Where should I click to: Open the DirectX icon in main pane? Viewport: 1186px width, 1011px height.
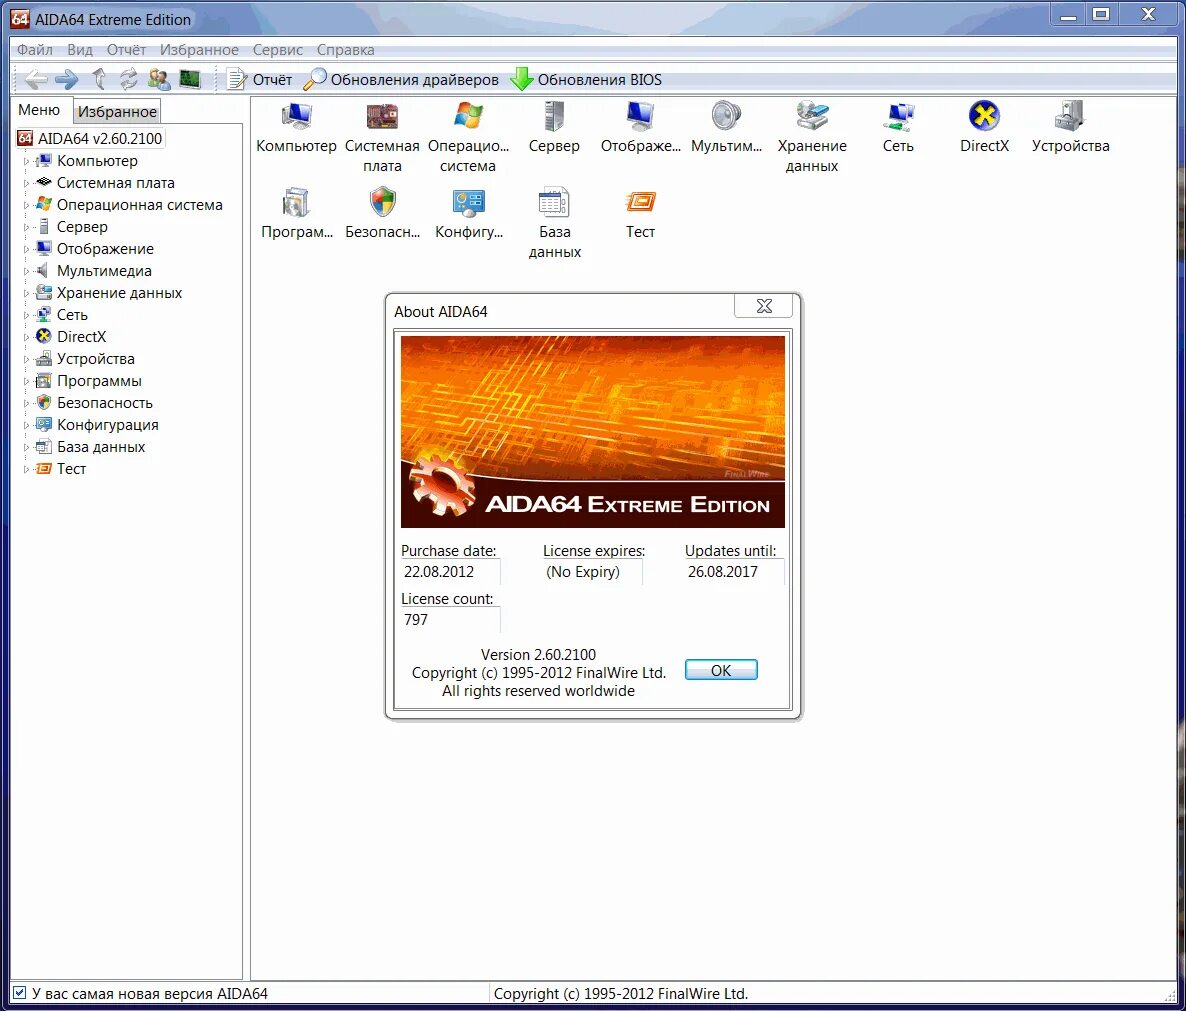[984, 116]
